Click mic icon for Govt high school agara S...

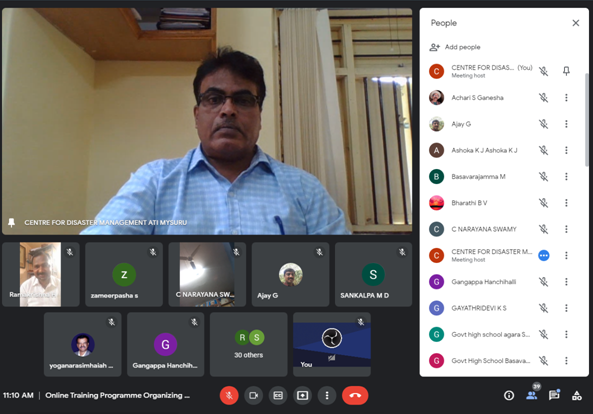tap(543, 334)
